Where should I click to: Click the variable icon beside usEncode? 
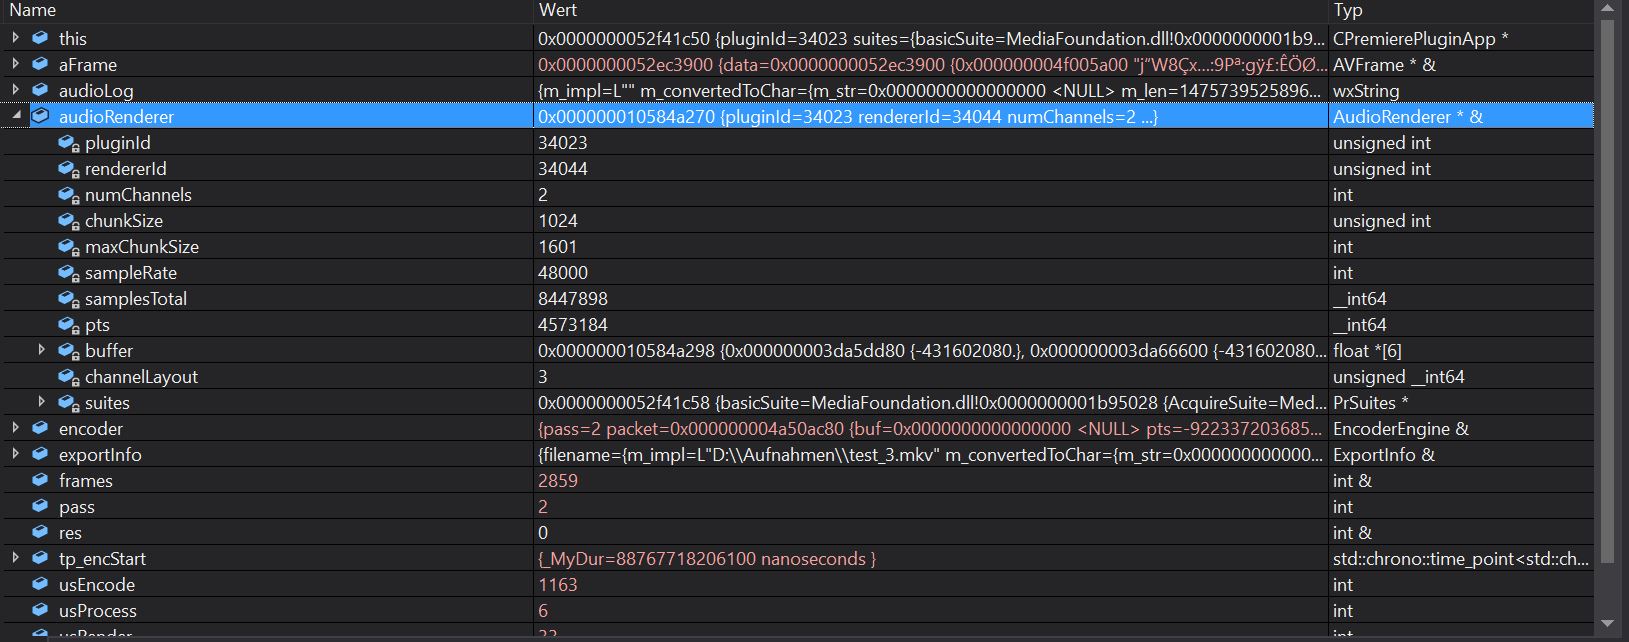coord(40,584)
